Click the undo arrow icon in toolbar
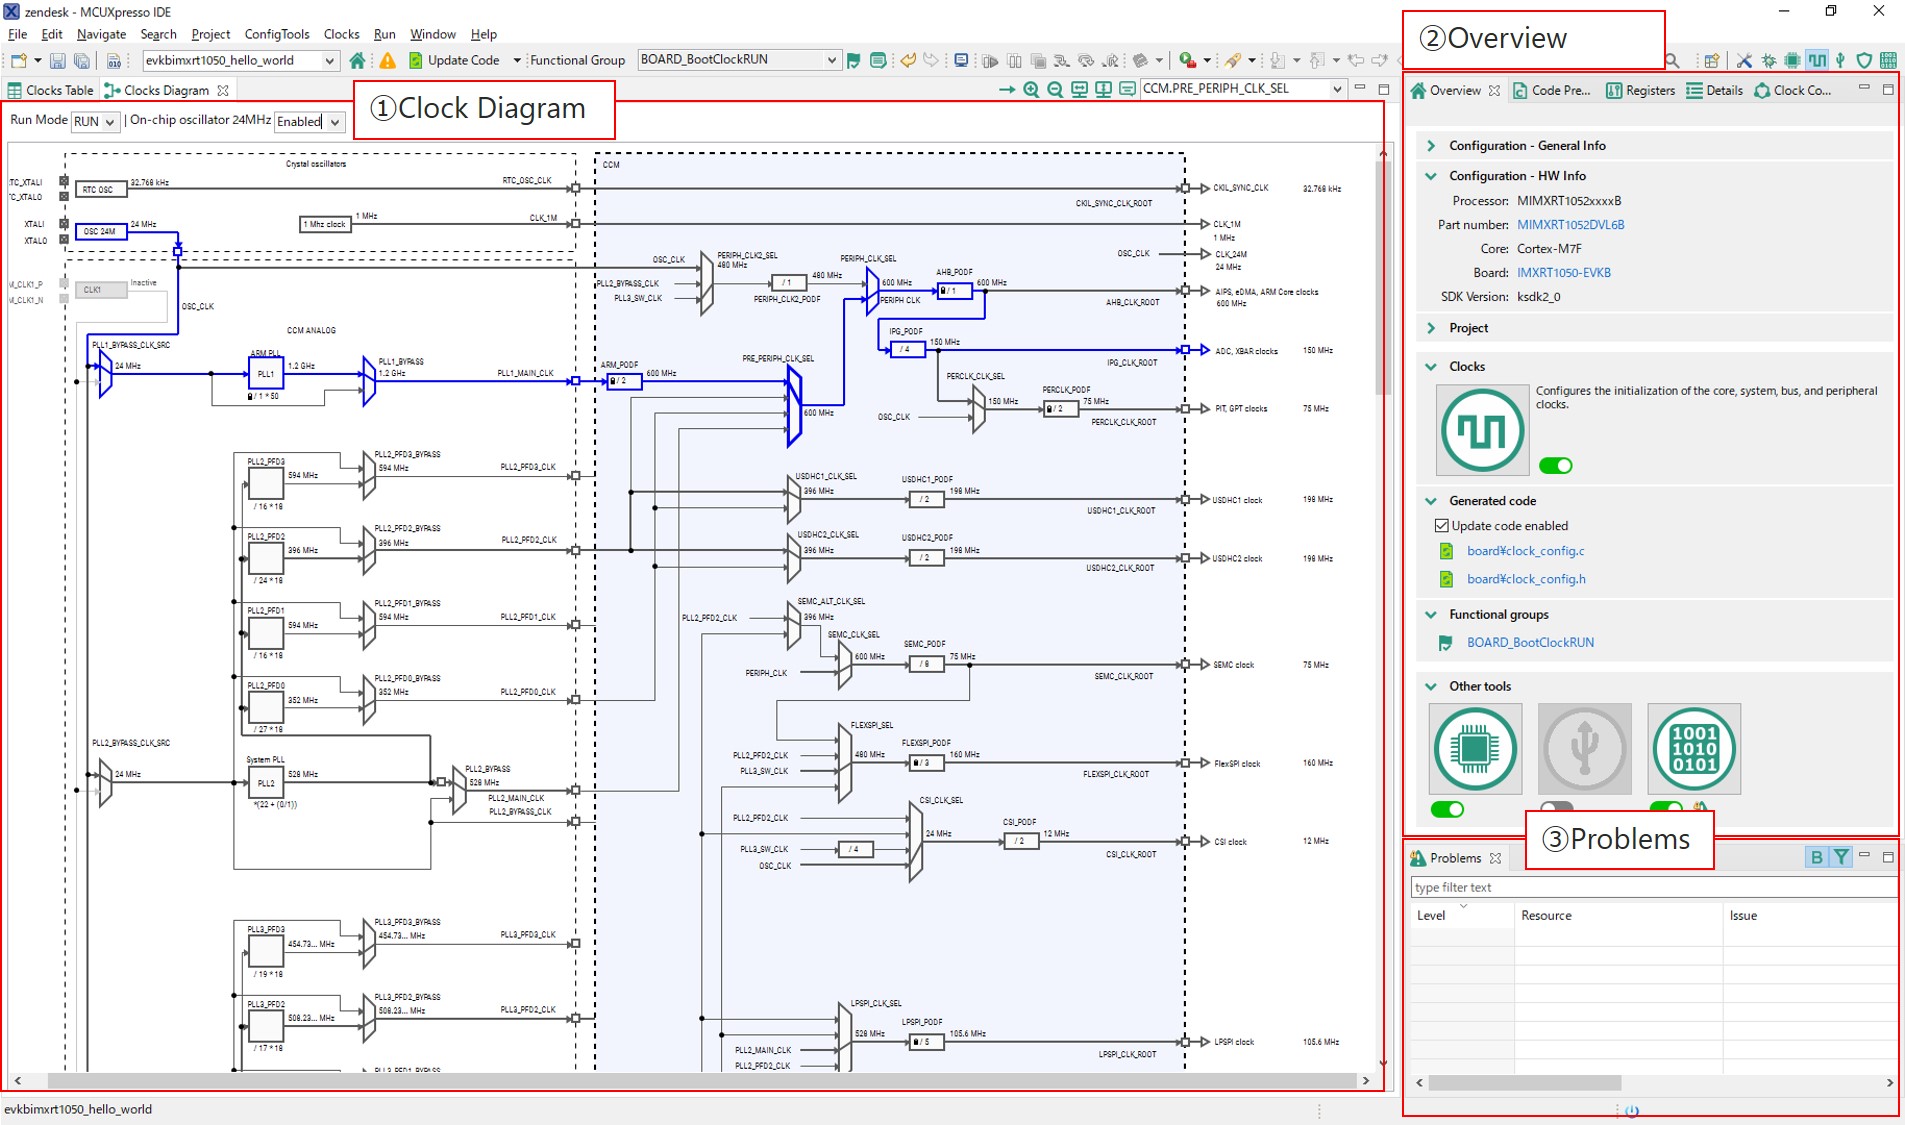This screenshot has width=1905, height=1125. (907, 60)
